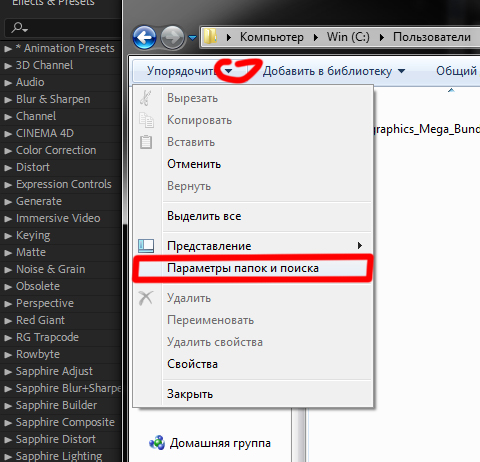The width and height of the screenshot is (480, 462).
Task: Click the search magnifier in Effects panel
Action: 19,28
